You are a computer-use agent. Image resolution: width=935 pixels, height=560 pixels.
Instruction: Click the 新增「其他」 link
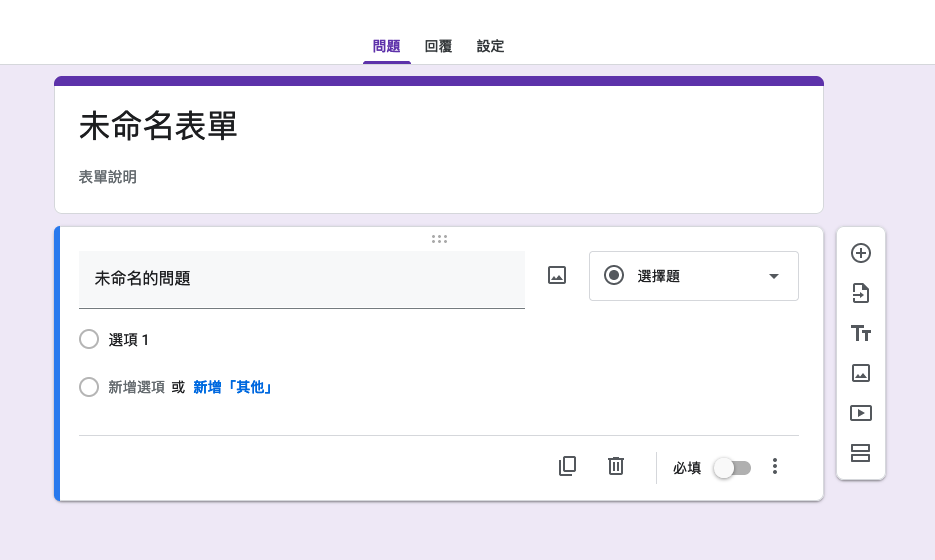233,387
